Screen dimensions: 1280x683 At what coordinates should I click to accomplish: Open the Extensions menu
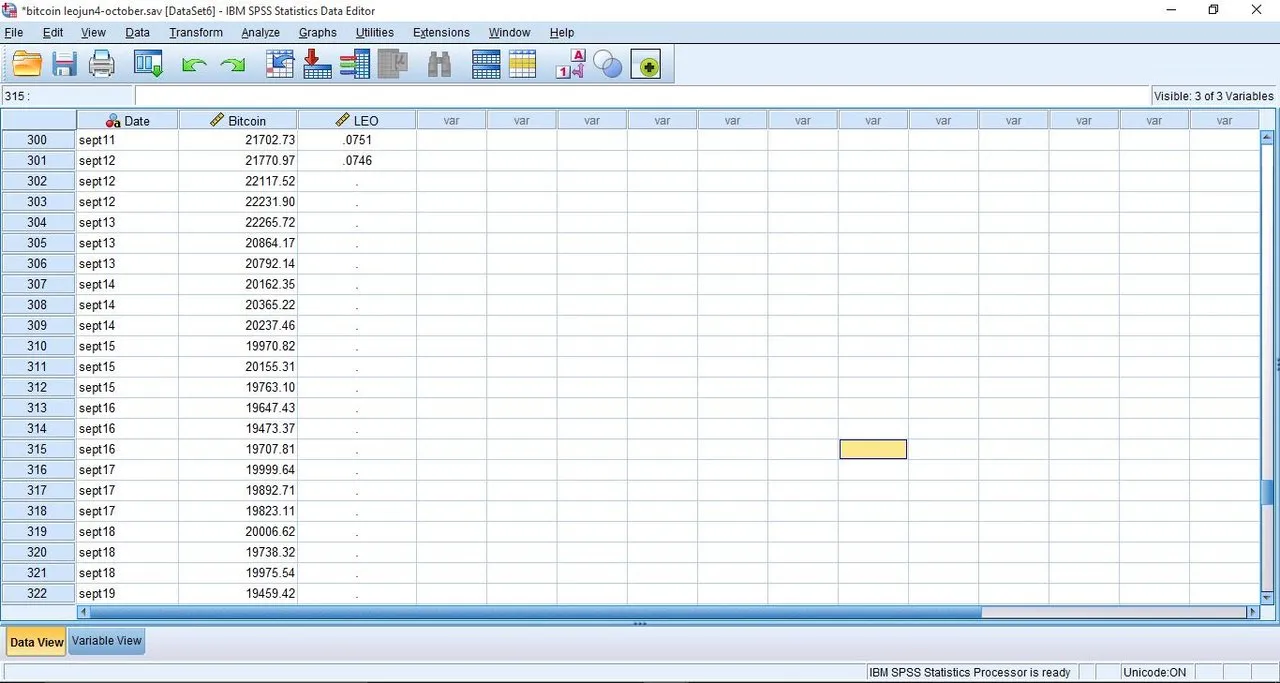(441, 32)
